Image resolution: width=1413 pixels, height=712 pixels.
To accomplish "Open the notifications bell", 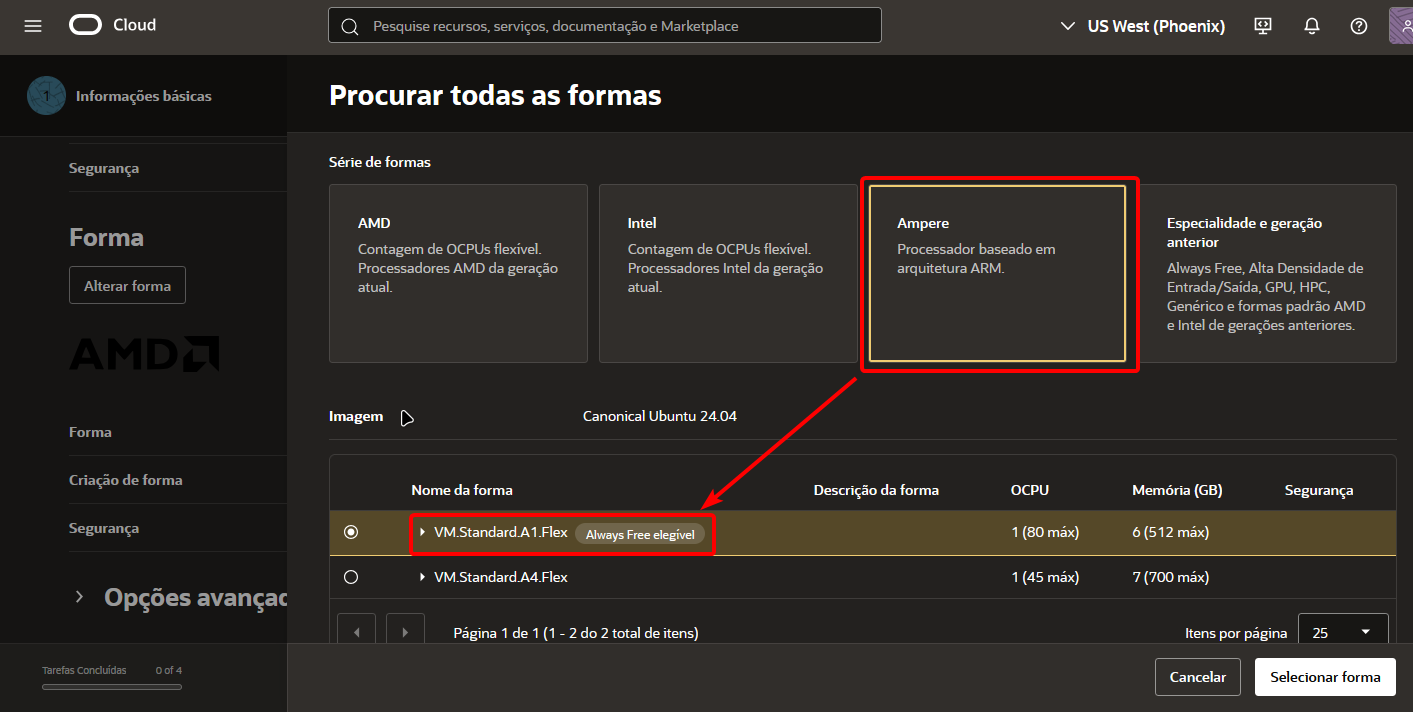I will tap(1312, 26).
